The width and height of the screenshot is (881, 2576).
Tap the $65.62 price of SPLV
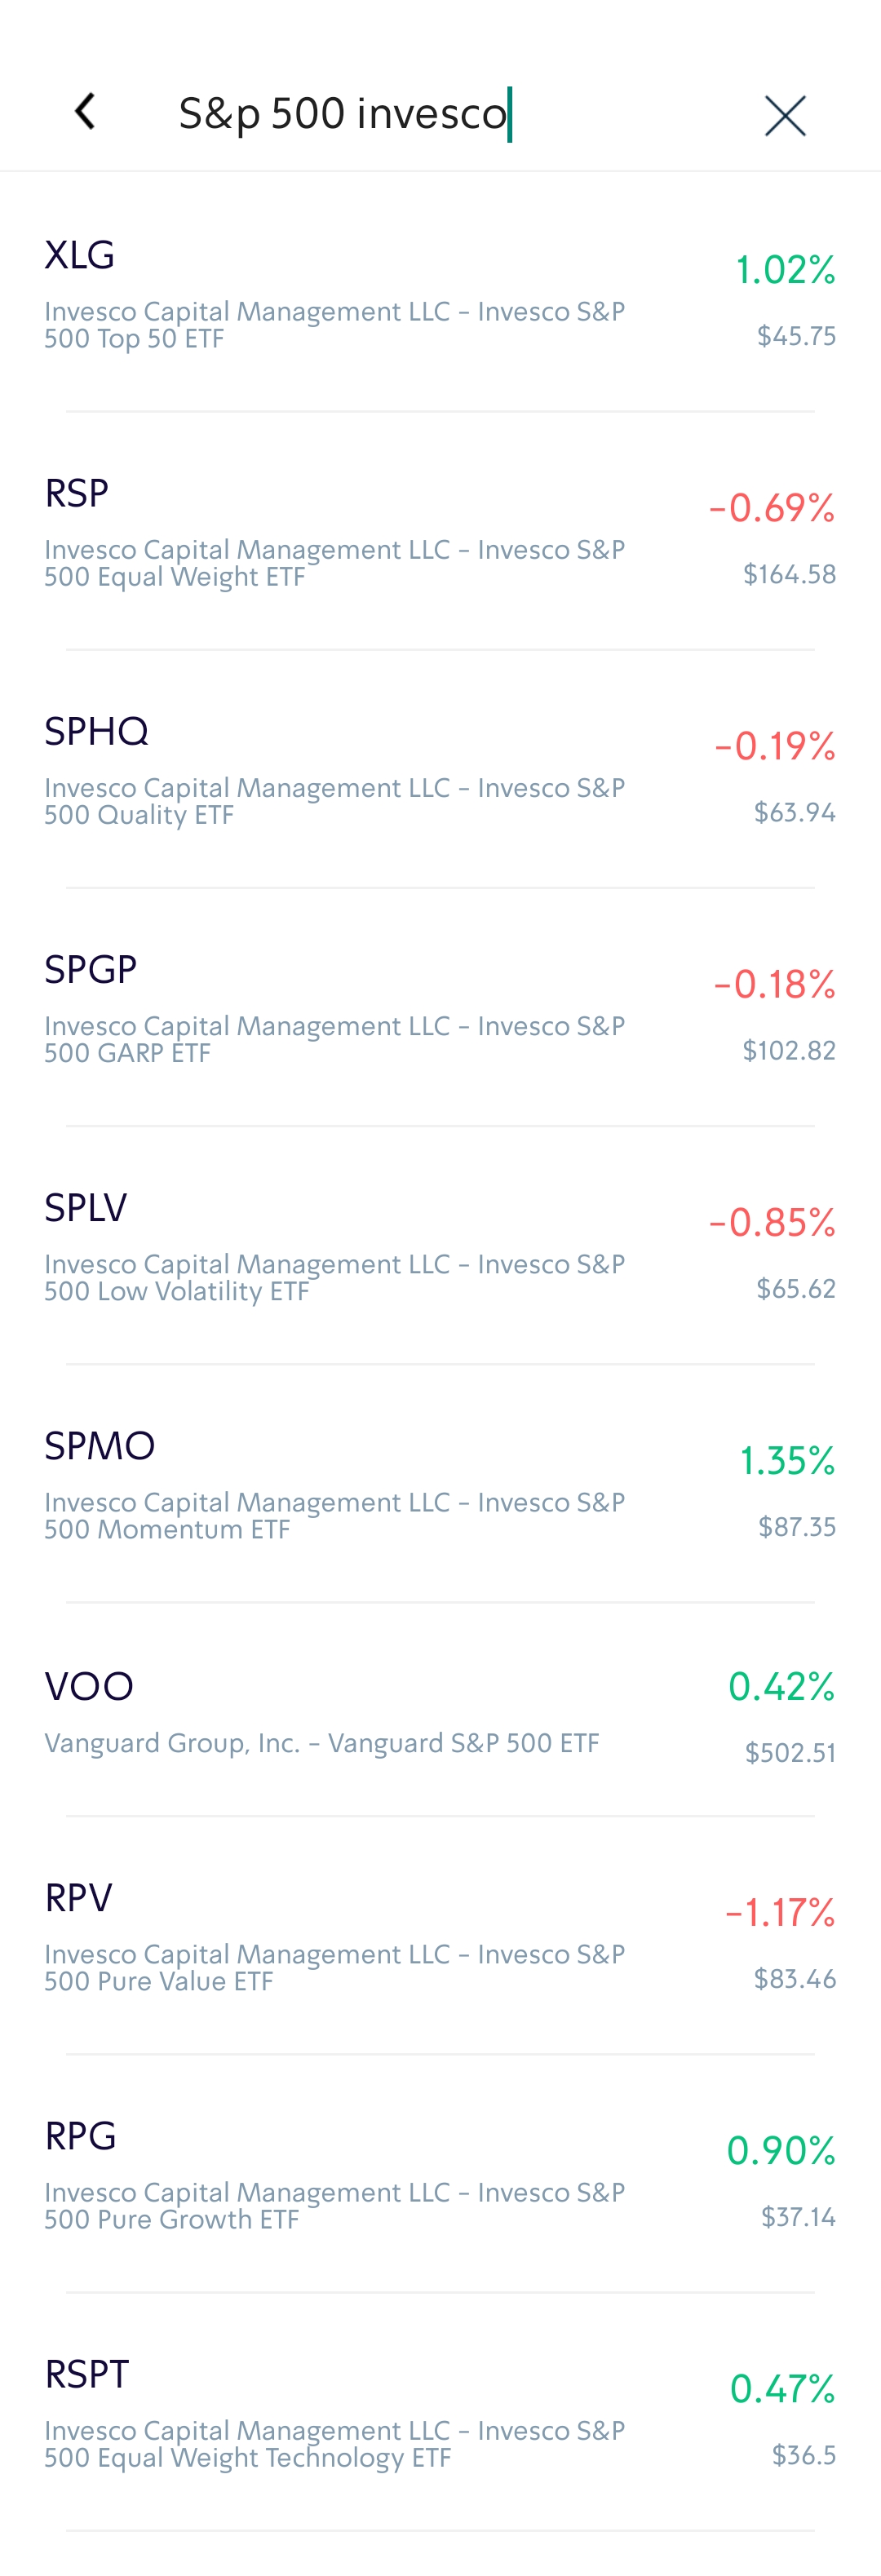[796, 1288]
